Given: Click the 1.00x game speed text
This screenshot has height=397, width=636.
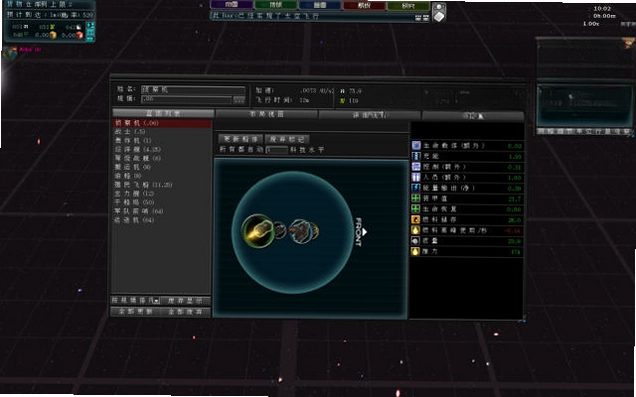Looking at the screenshot, I should [591, 24].
